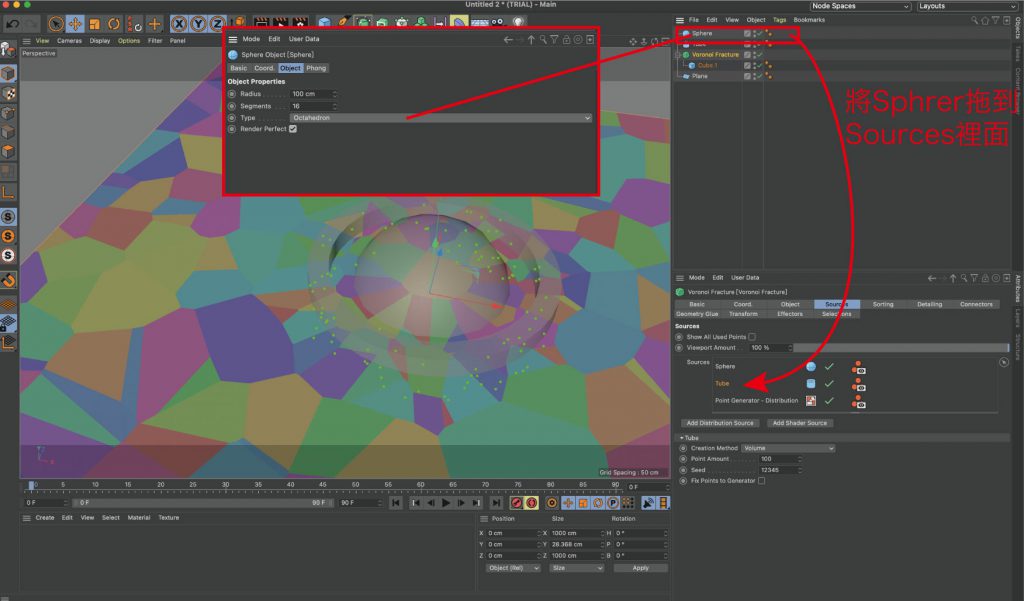Select the Rotate tool in top toolbar
This screenshot has width=1024, height=601.
115,23
